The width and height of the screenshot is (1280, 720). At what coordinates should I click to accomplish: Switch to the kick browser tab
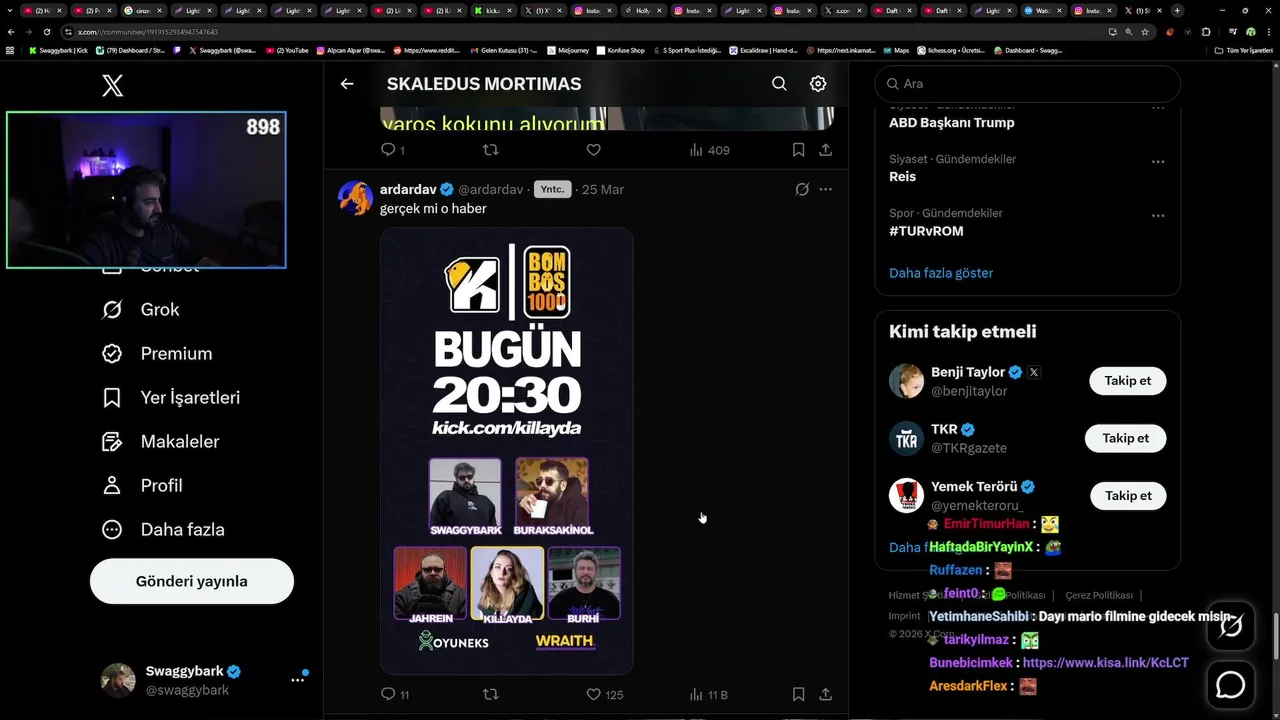492,10
